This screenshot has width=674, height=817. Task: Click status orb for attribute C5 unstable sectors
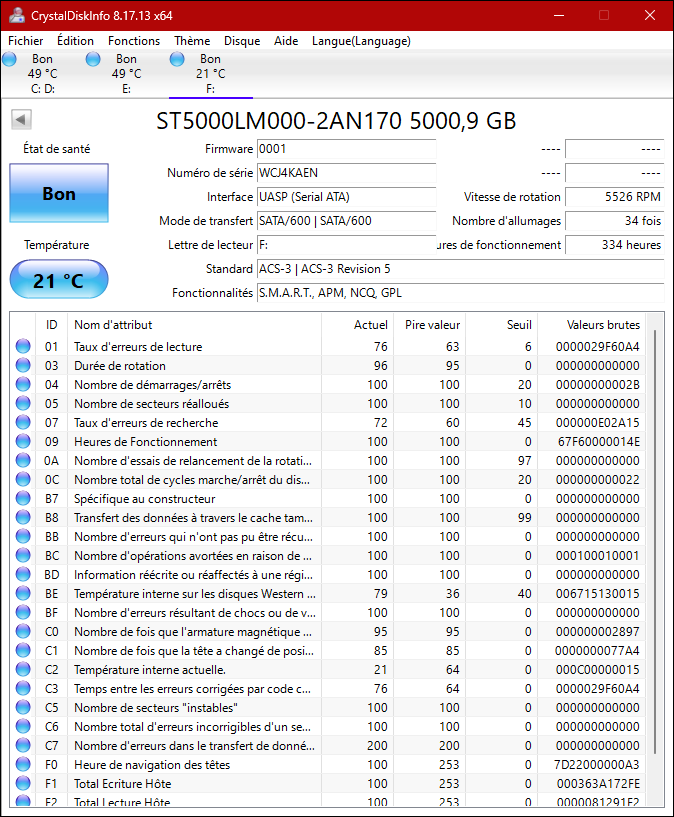coord(23,708)
